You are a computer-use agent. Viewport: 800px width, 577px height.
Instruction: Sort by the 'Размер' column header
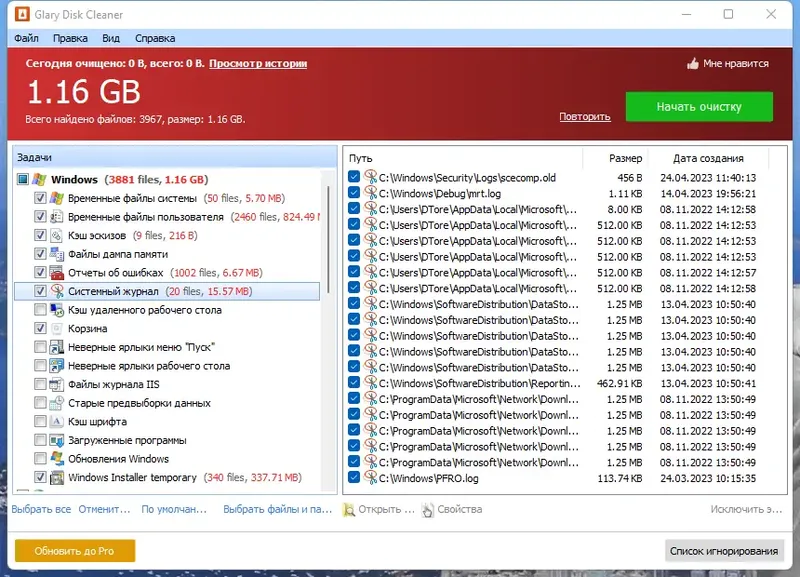tap(615, 158)
